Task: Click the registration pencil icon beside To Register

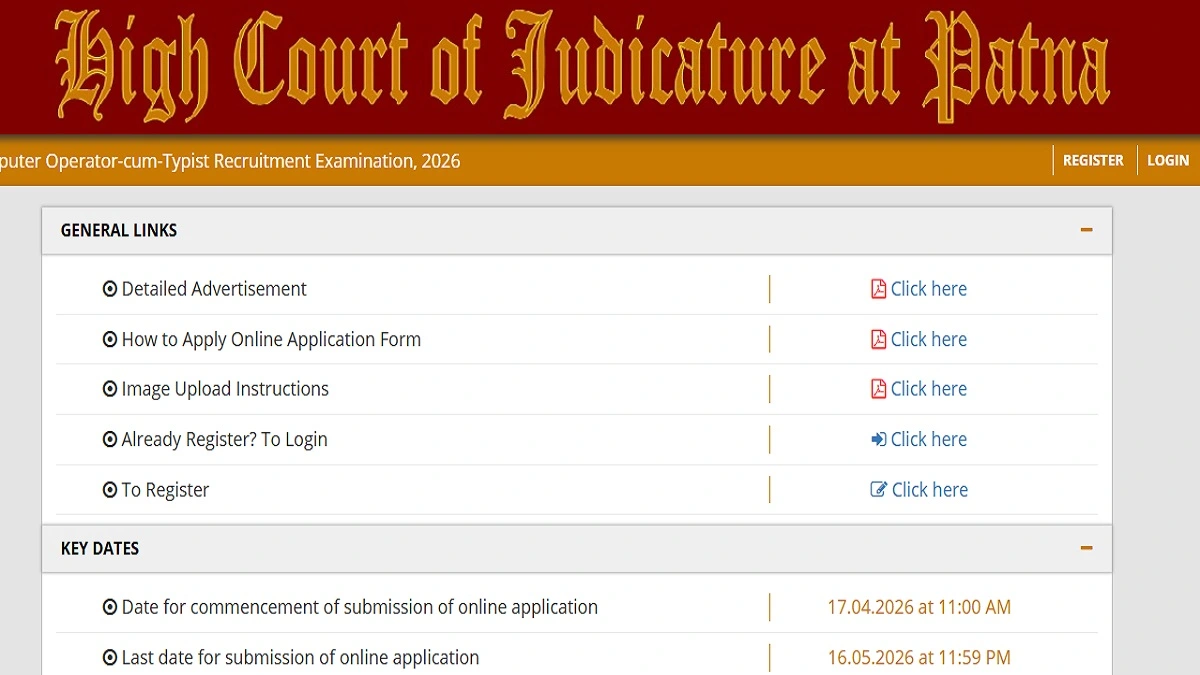Action: (x=877, y=489)
